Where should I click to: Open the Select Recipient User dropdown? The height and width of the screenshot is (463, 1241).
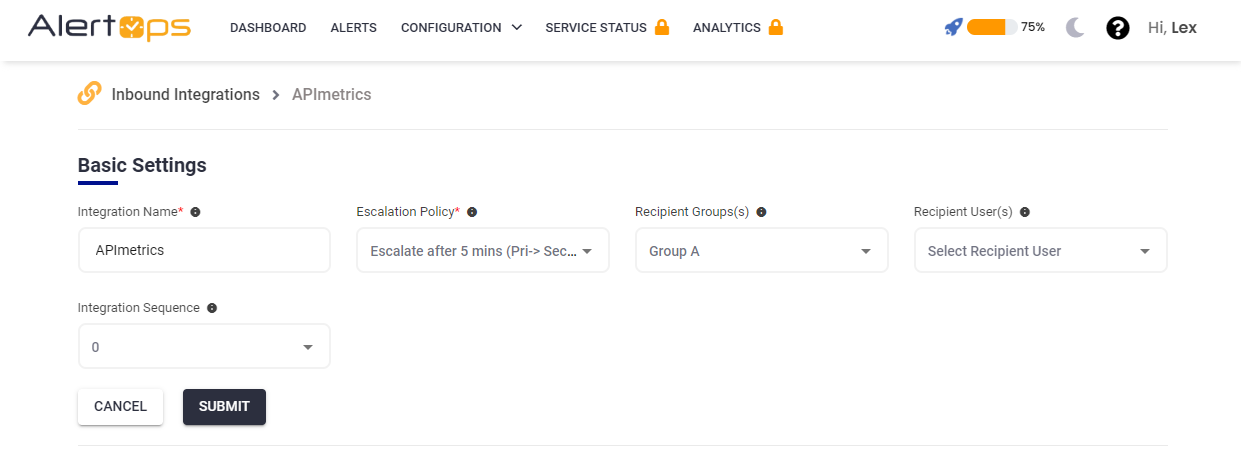pyautogui.click(x=1040, y=251)
